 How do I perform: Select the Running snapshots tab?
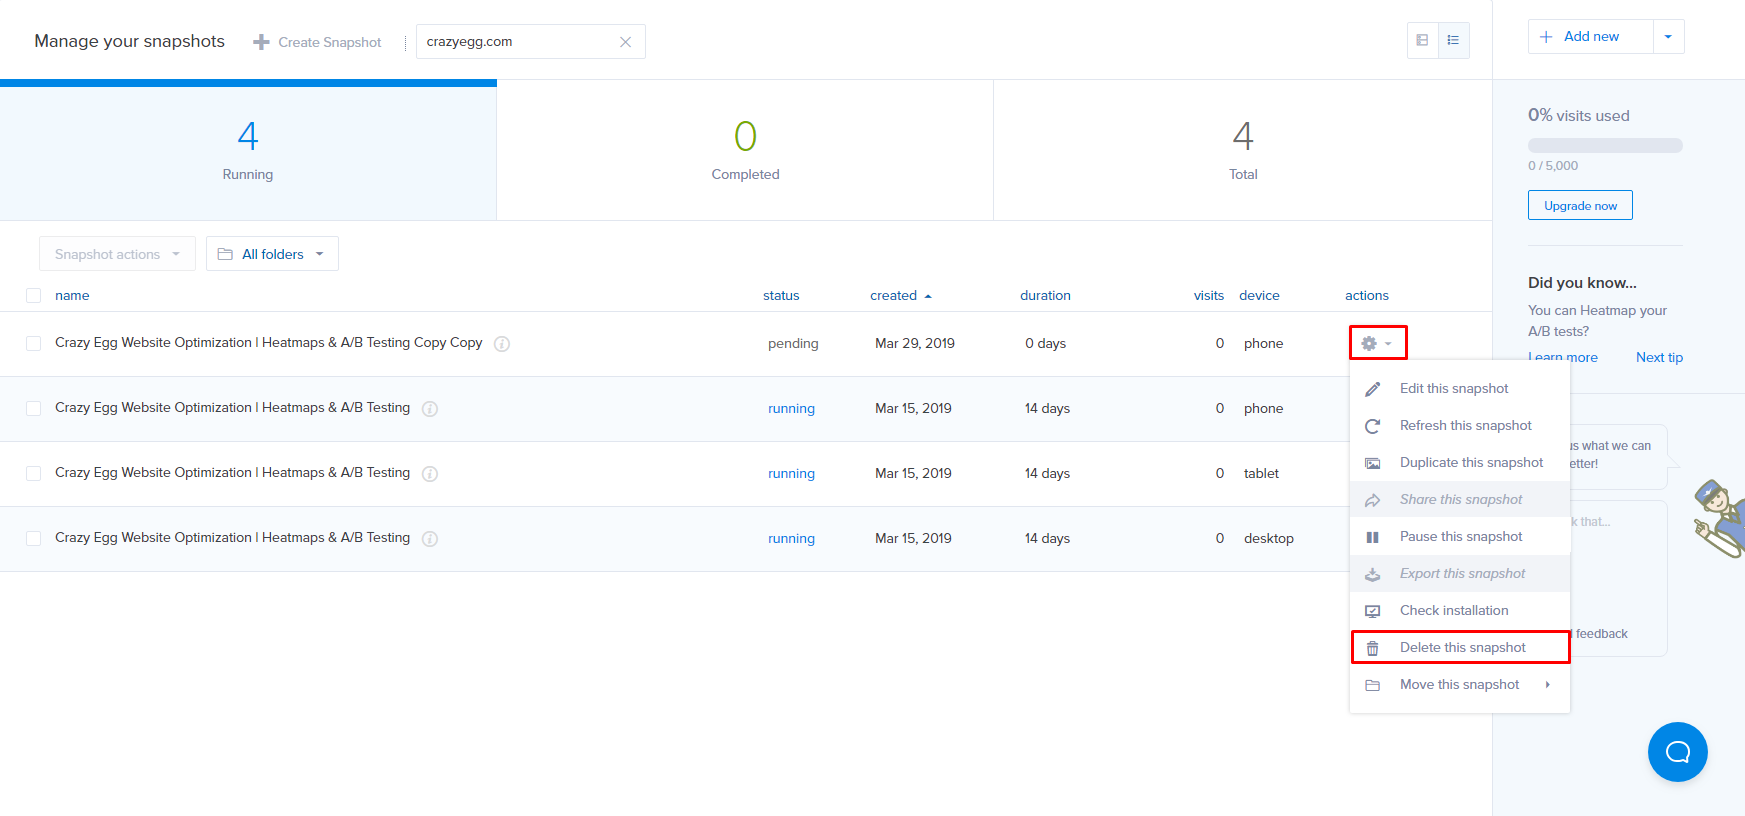[248, 150]
